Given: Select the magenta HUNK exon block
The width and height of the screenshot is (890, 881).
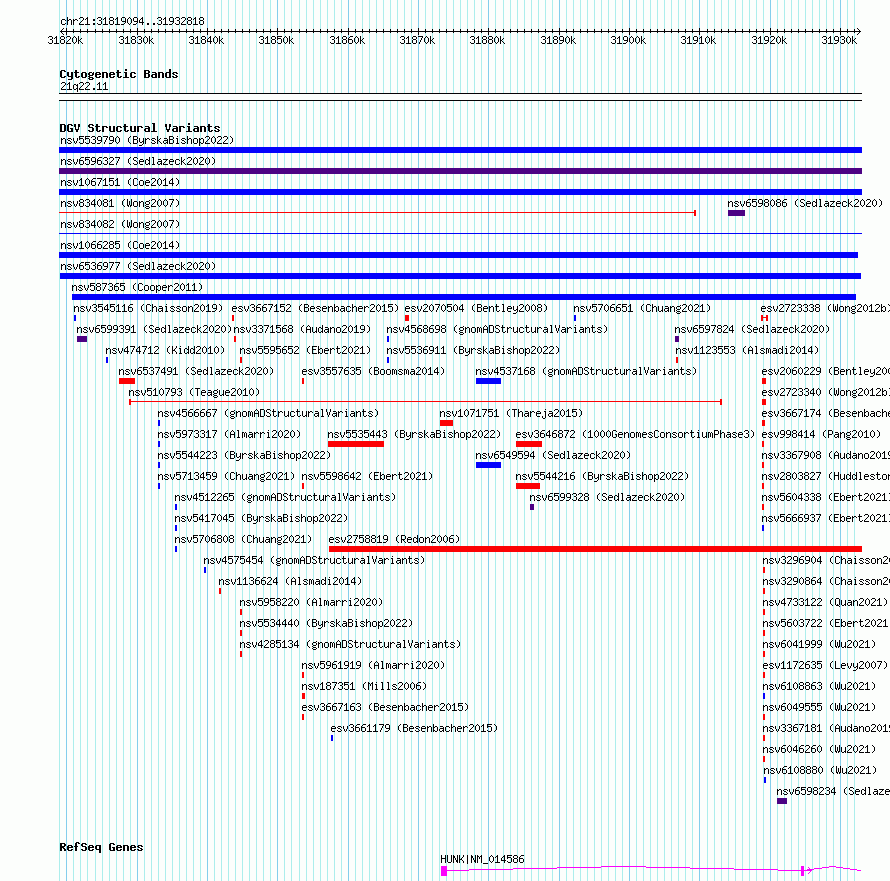Looking at the screenshot, I should pos(444,871).
